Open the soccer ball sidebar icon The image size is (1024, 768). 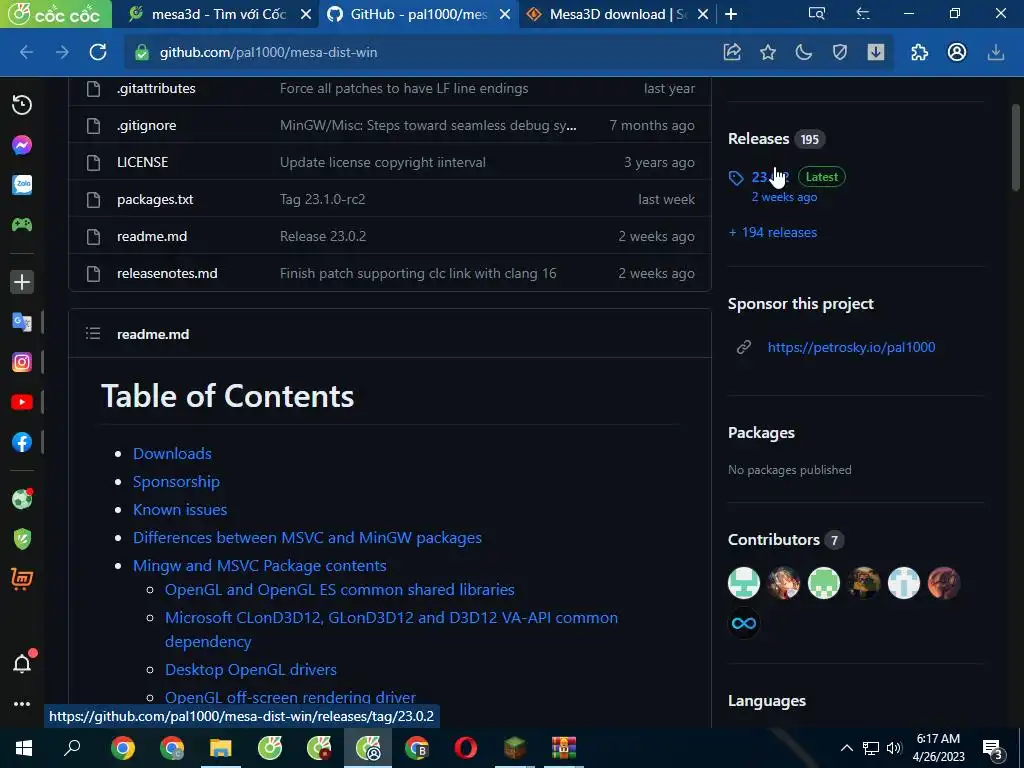tap(22, 499)
